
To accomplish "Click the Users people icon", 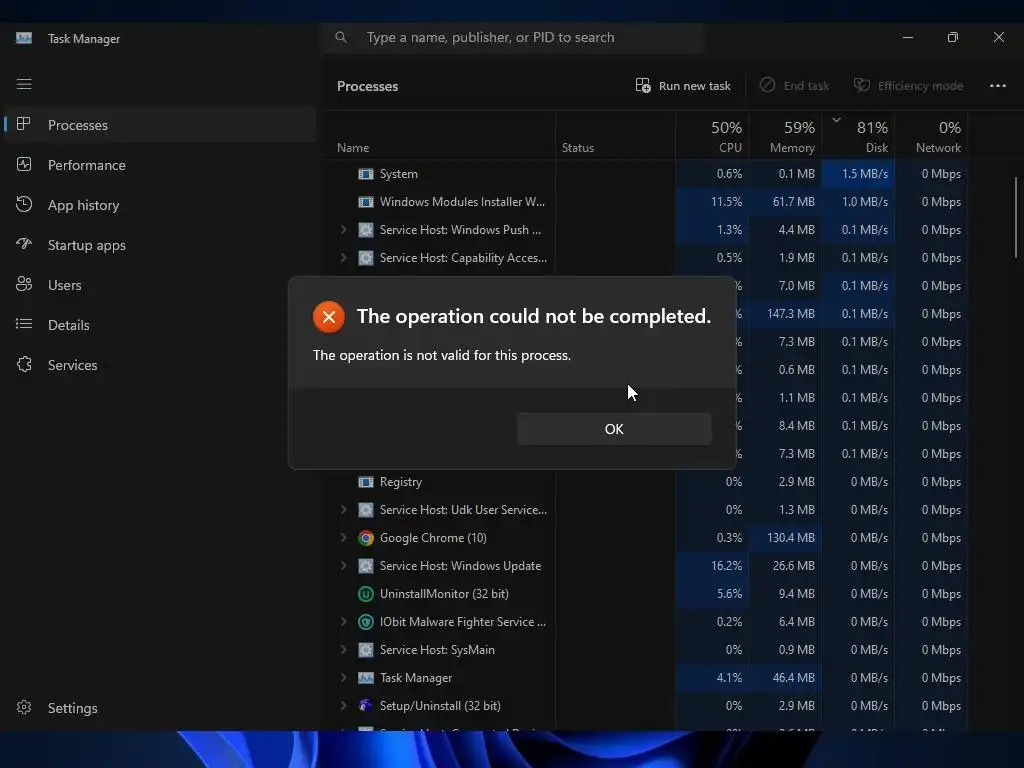I will click(24, 284).
